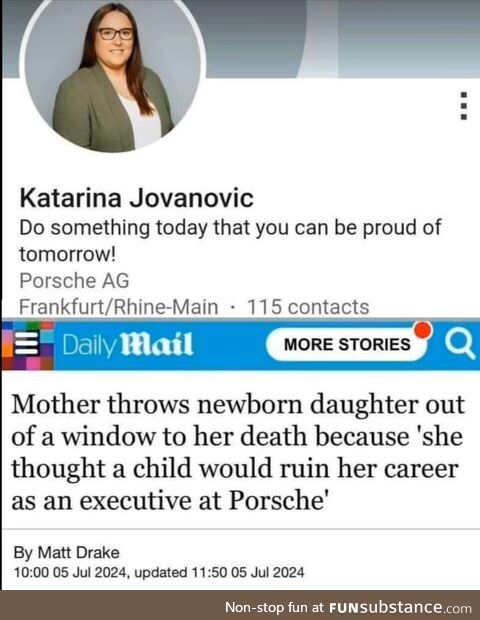This screenshot has width=480, height=620.
Task: Click the updated 11:50 timestamp text
Action: [x=219, y=572]
